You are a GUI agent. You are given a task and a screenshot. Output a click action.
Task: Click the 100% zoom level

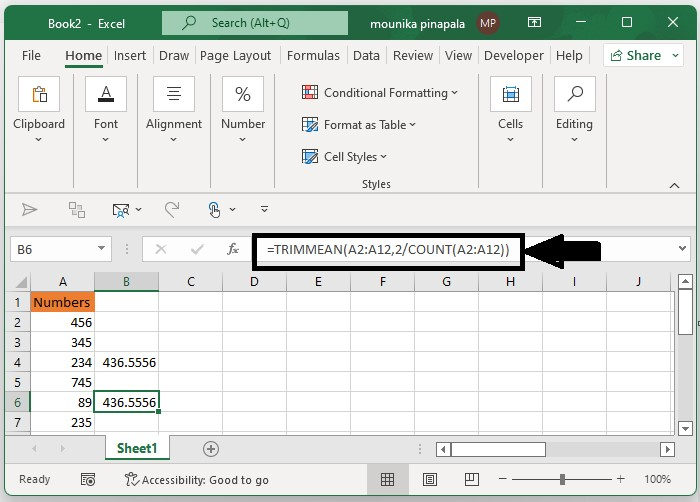[657, 479]
